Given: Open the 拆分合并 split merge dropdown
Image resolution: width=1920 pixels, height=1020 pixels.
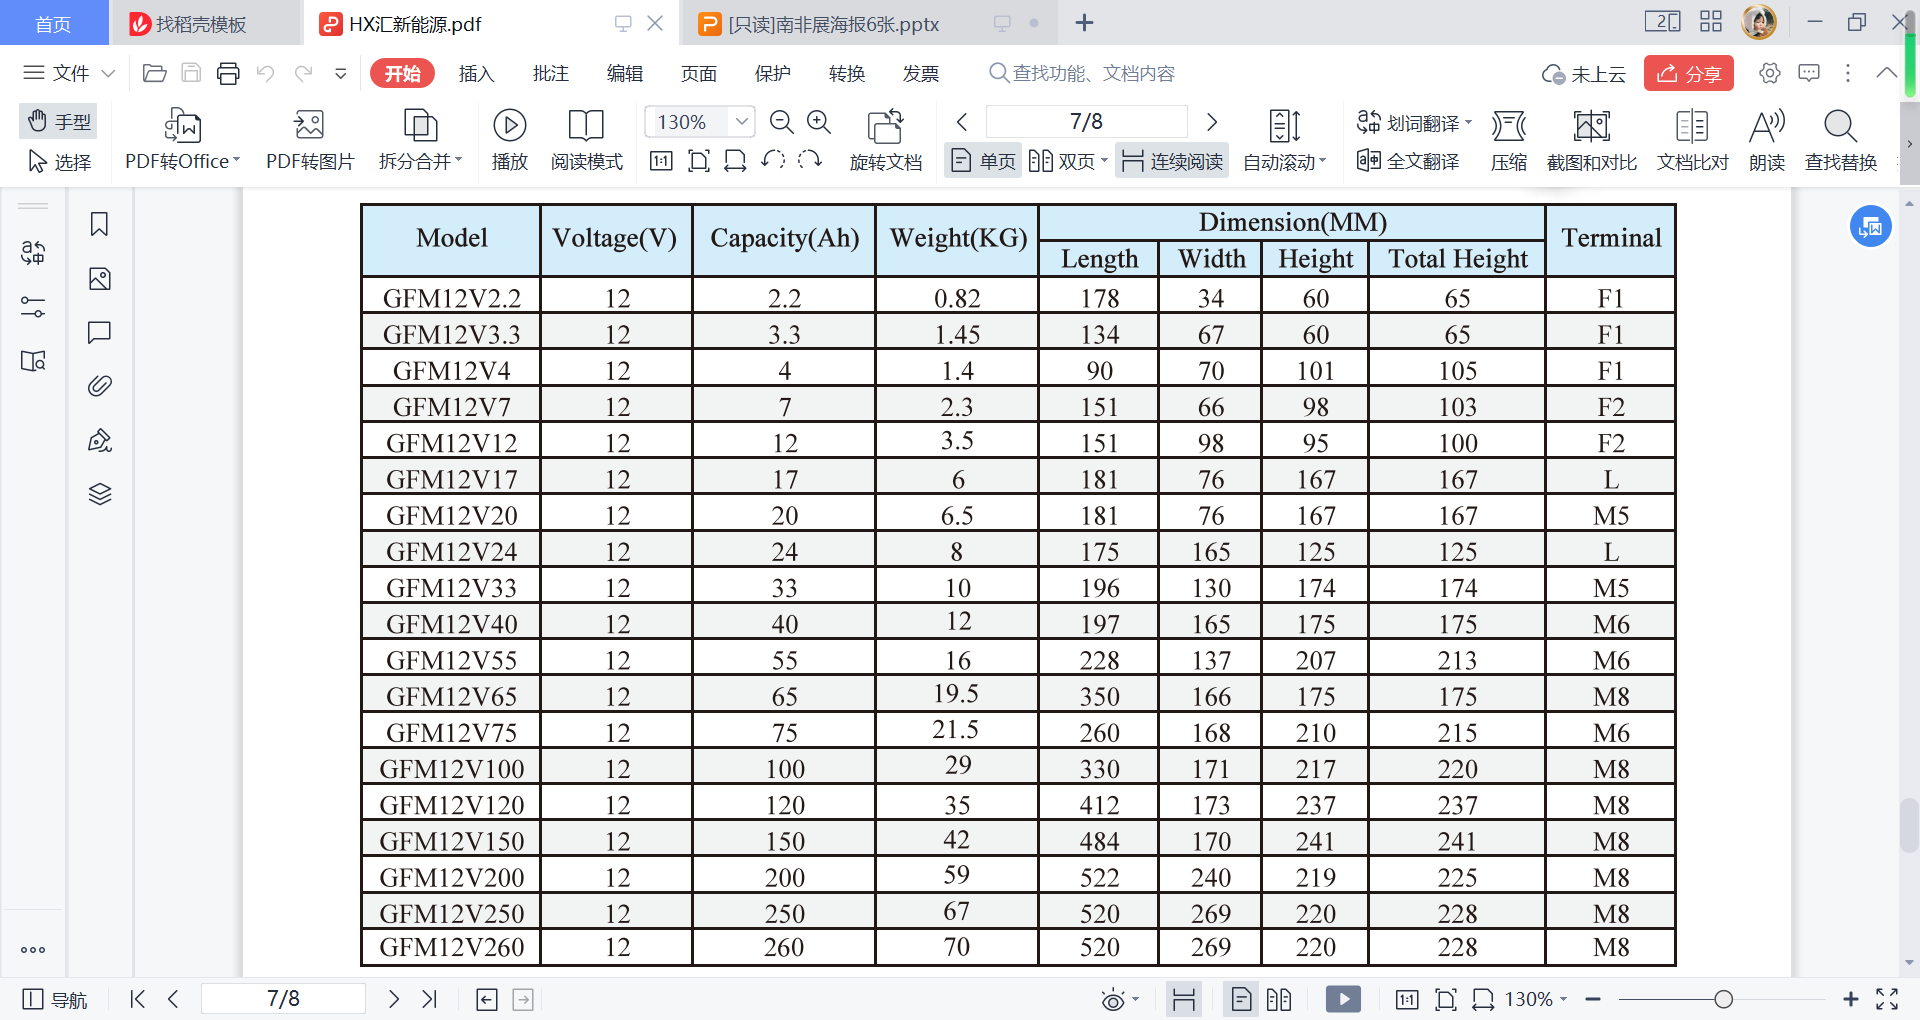Looking at the screenshot, I should (420, 161).
